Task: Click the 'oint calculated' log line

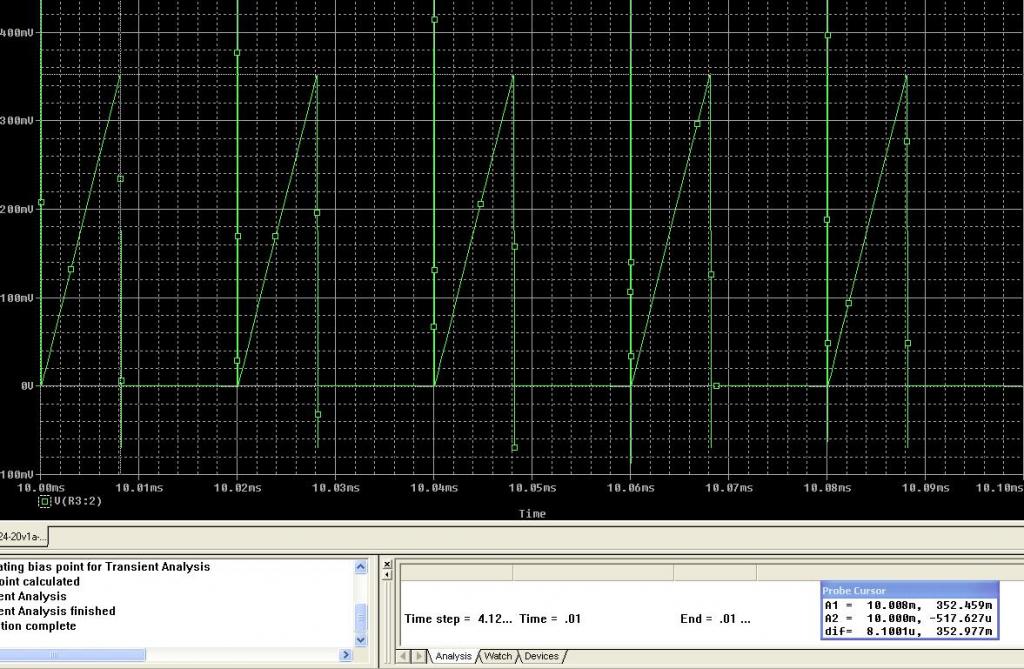Action: (x=40, y=581)
